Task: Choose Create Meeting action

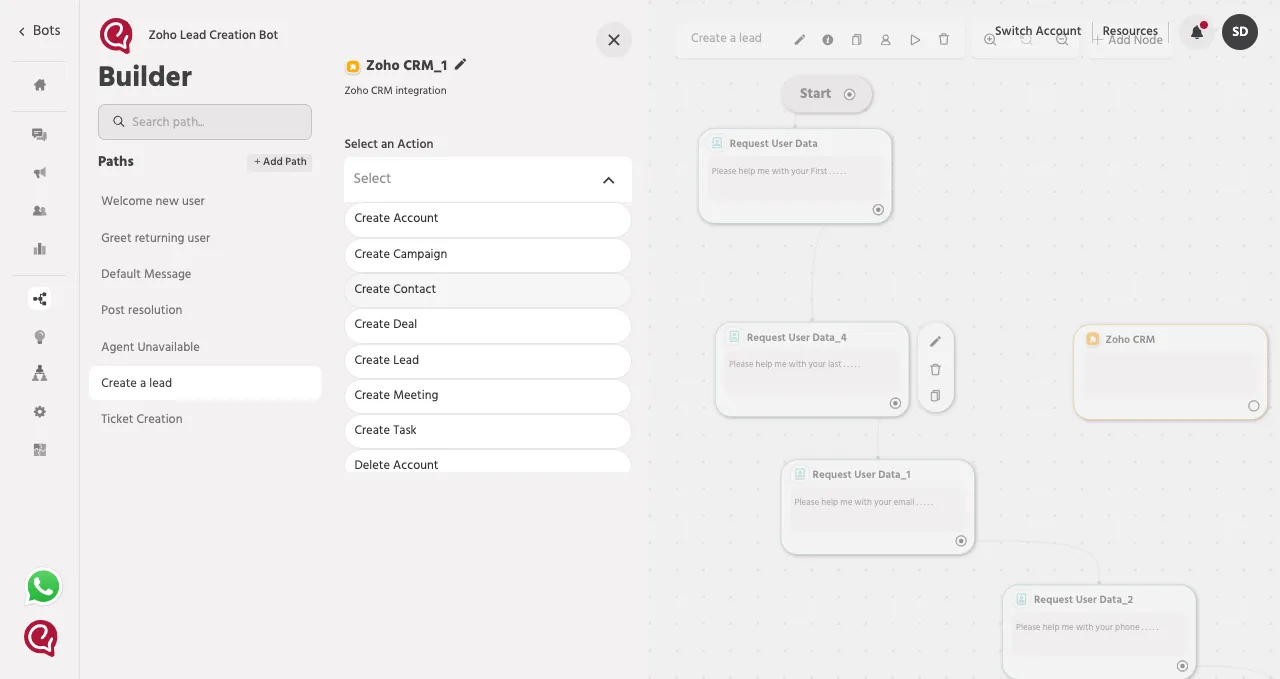Action: point(488,396)
